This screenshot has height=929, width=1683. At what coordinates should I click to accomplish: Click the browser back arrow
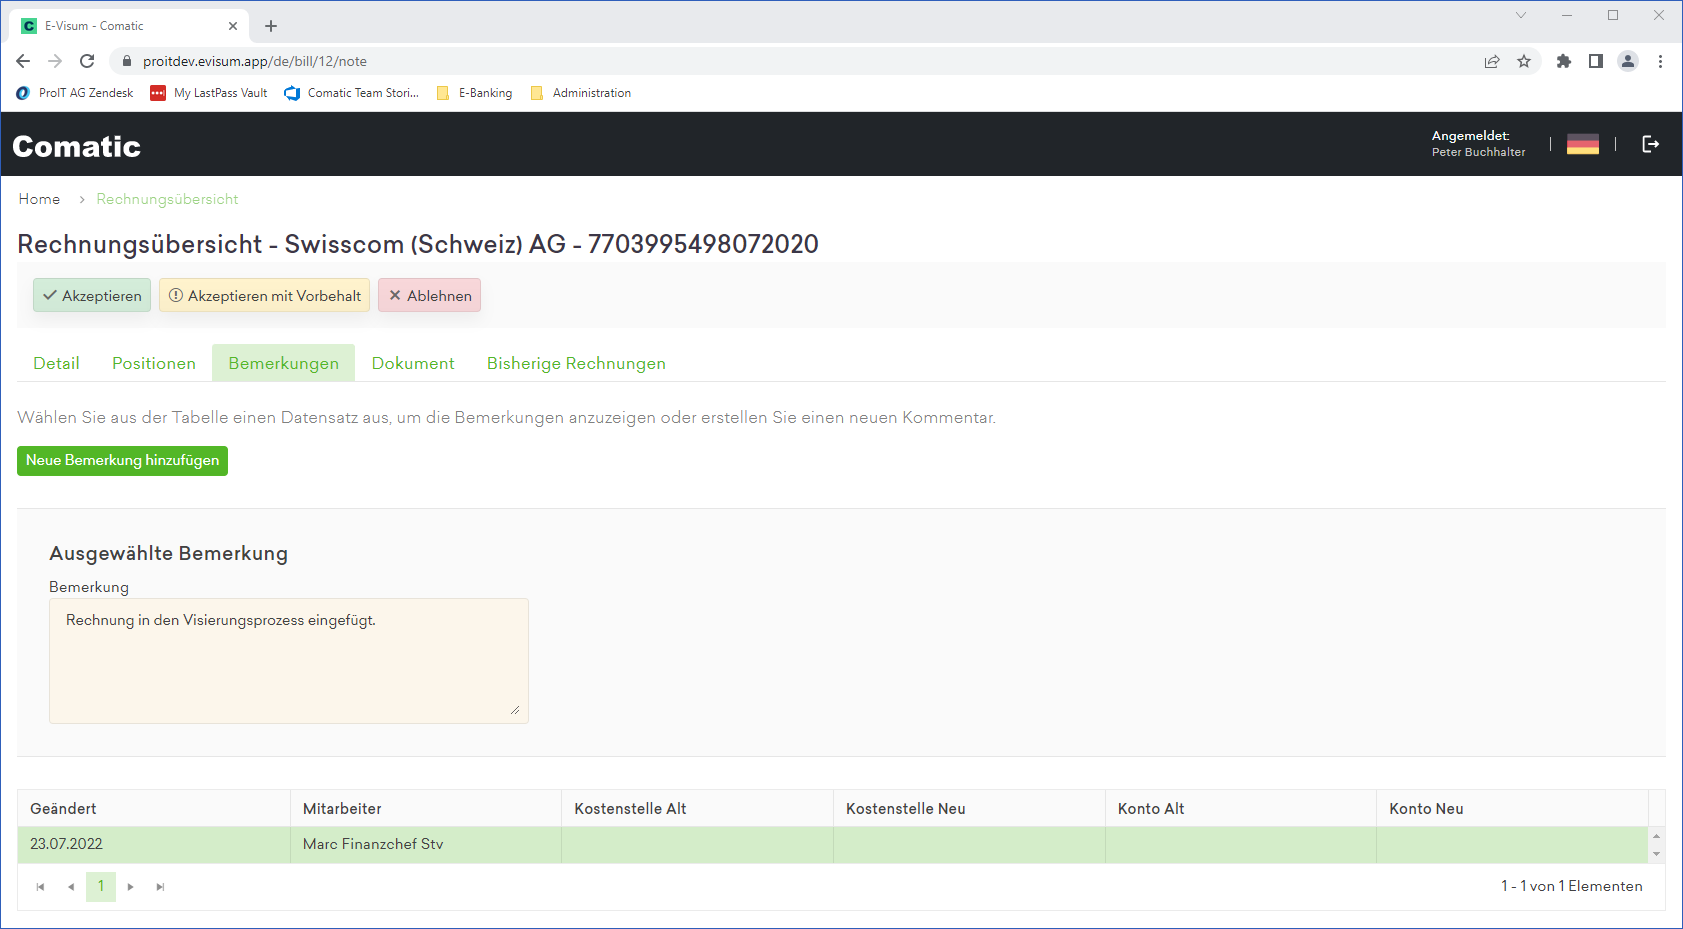(23, 61)
